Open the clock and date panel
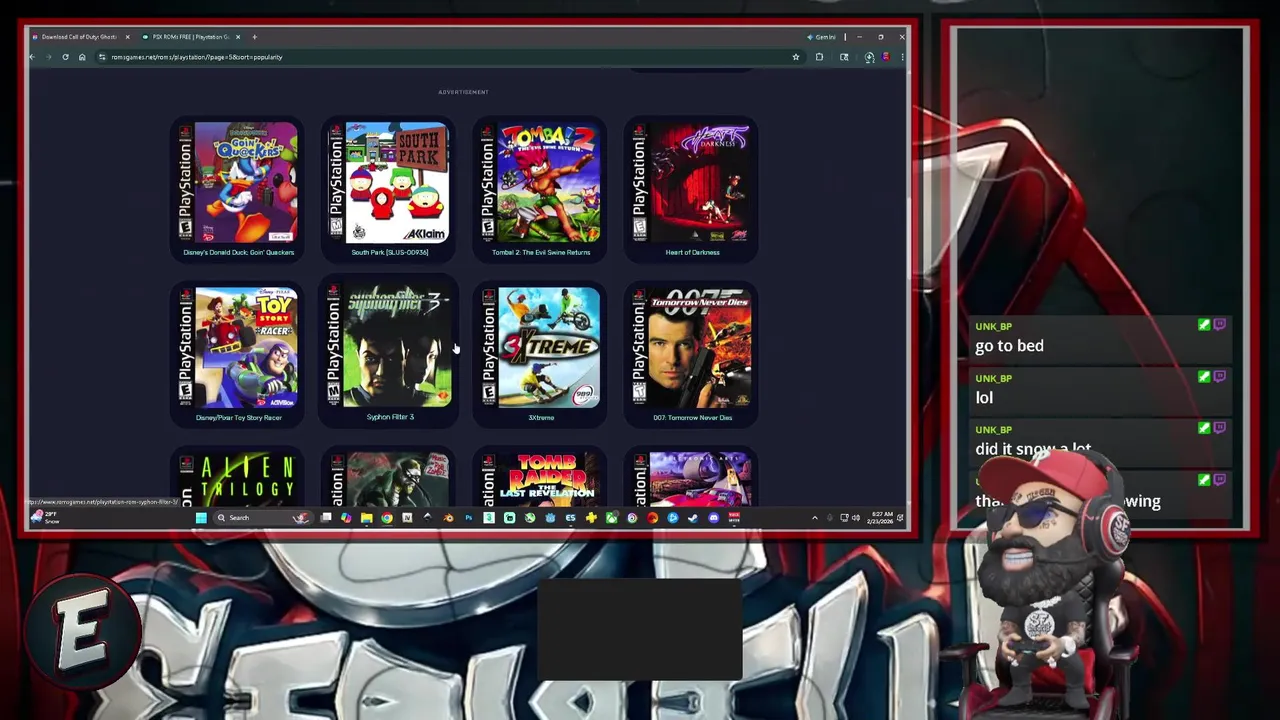Viewport: 1280px width, 720px height. [x=882, y=517]
